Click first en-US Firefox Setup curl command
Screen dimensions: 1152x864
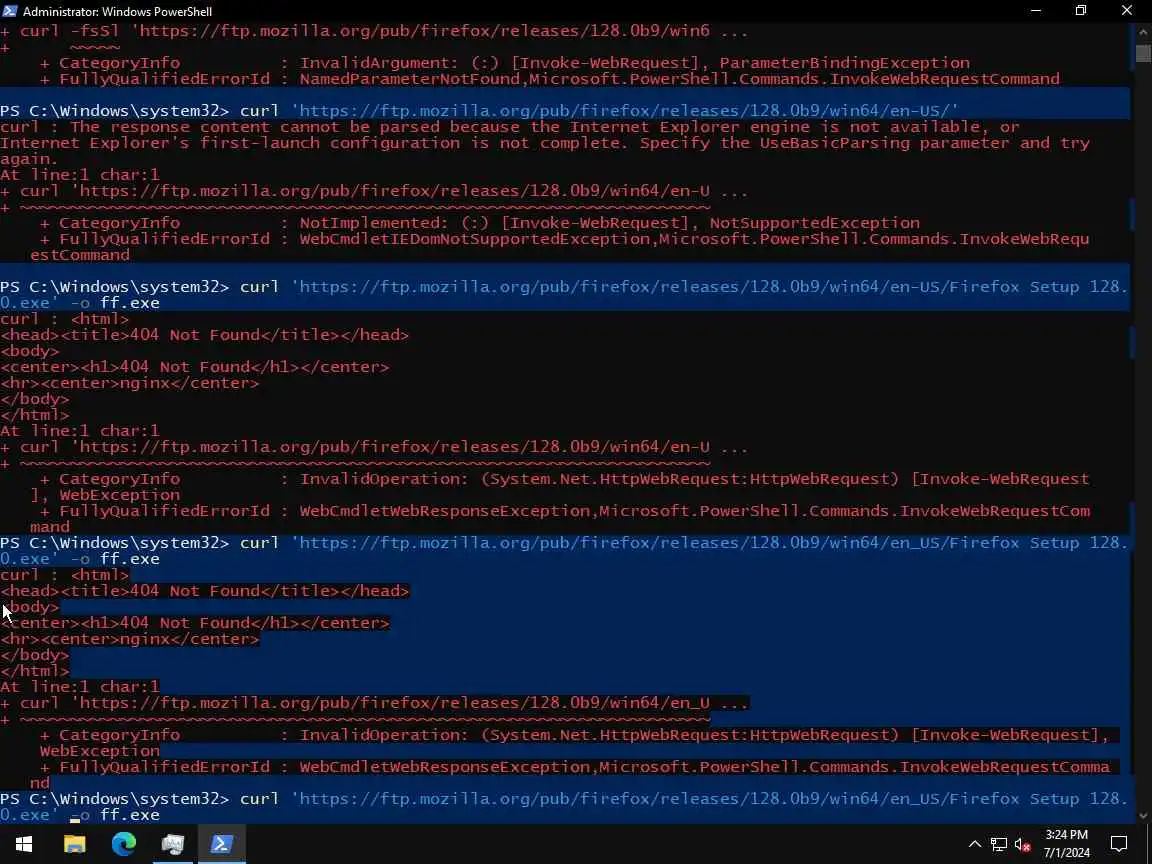564,295
